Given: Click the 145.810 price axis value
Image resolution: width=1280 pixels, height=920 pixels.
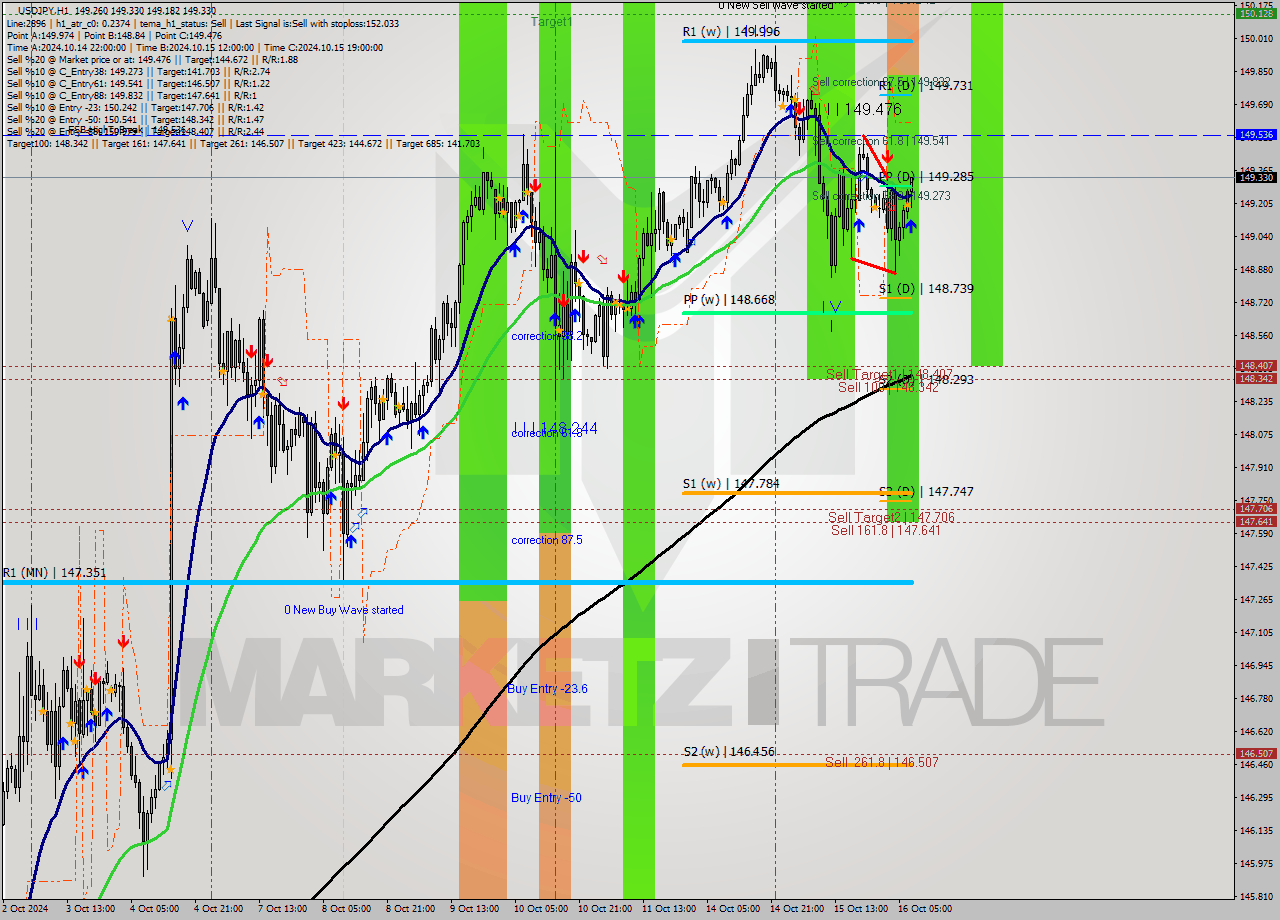Looking at the screenshot, I should click(1255, 897).
